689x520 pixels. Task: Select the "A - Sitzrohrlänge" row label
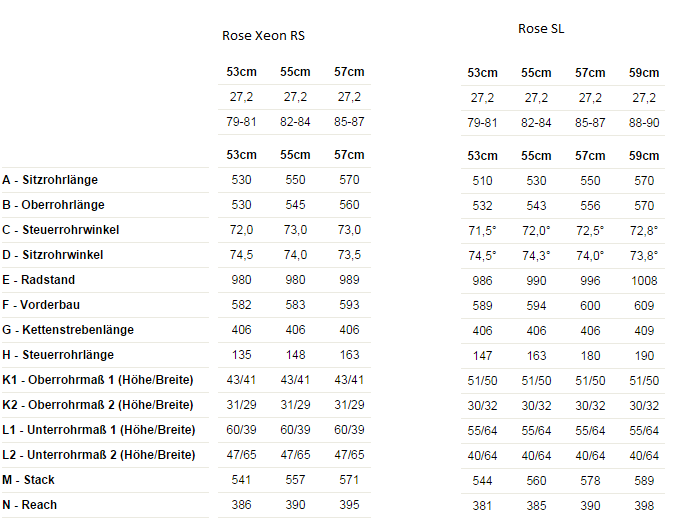click(x=50, y=180)
